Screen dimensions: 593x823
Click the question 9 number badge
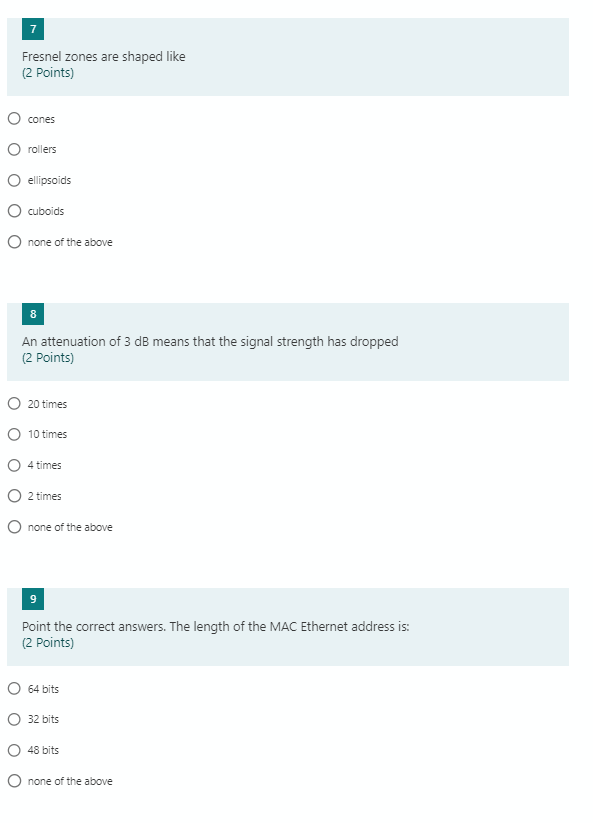[x=35, y=598]
